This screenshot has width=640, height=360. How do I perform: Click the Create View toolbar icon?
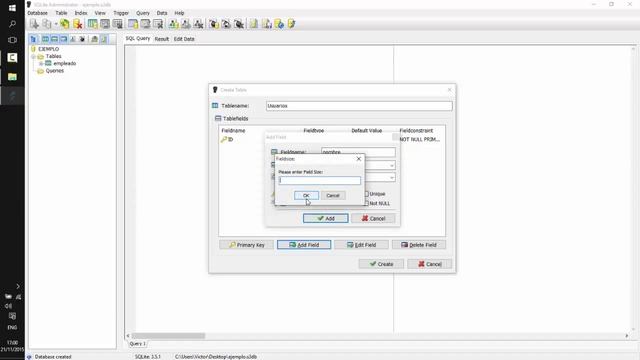173,24
